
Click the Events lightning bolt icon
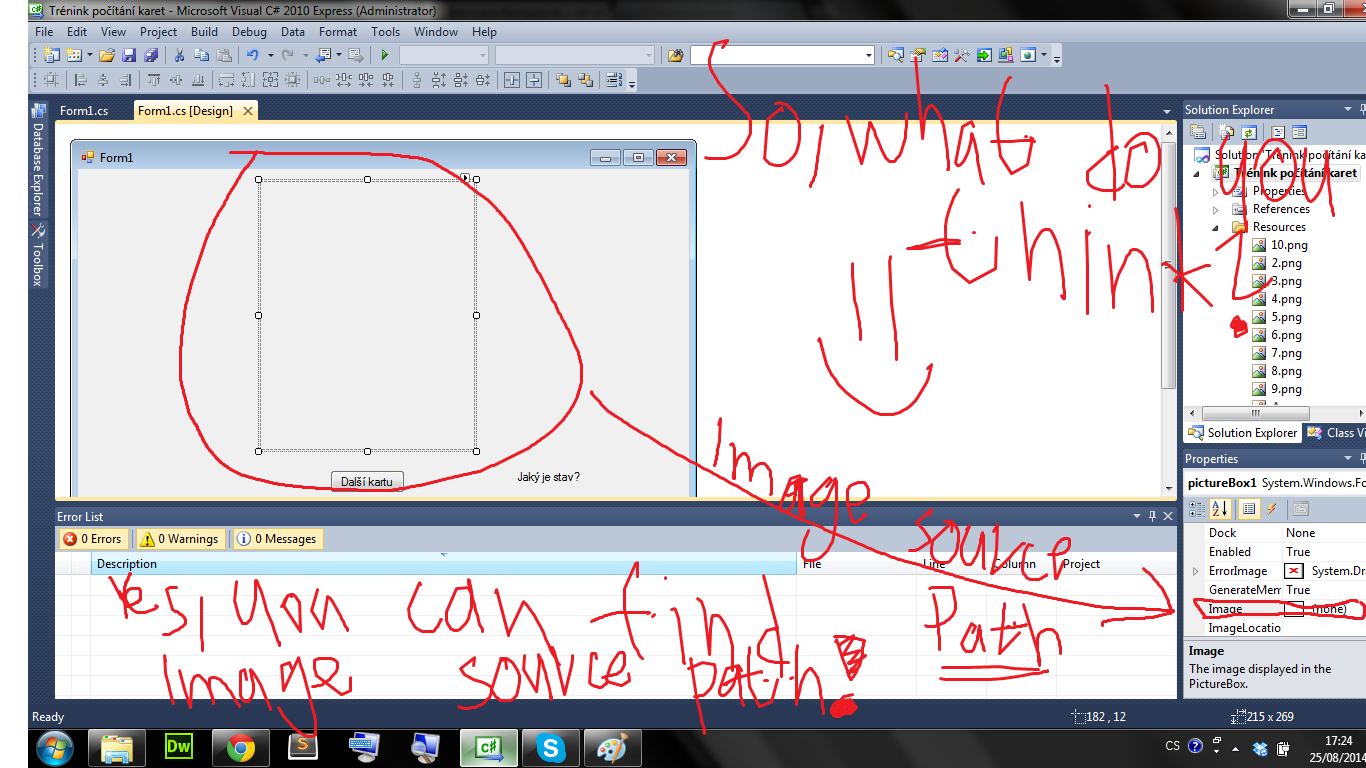(1272, 509)
